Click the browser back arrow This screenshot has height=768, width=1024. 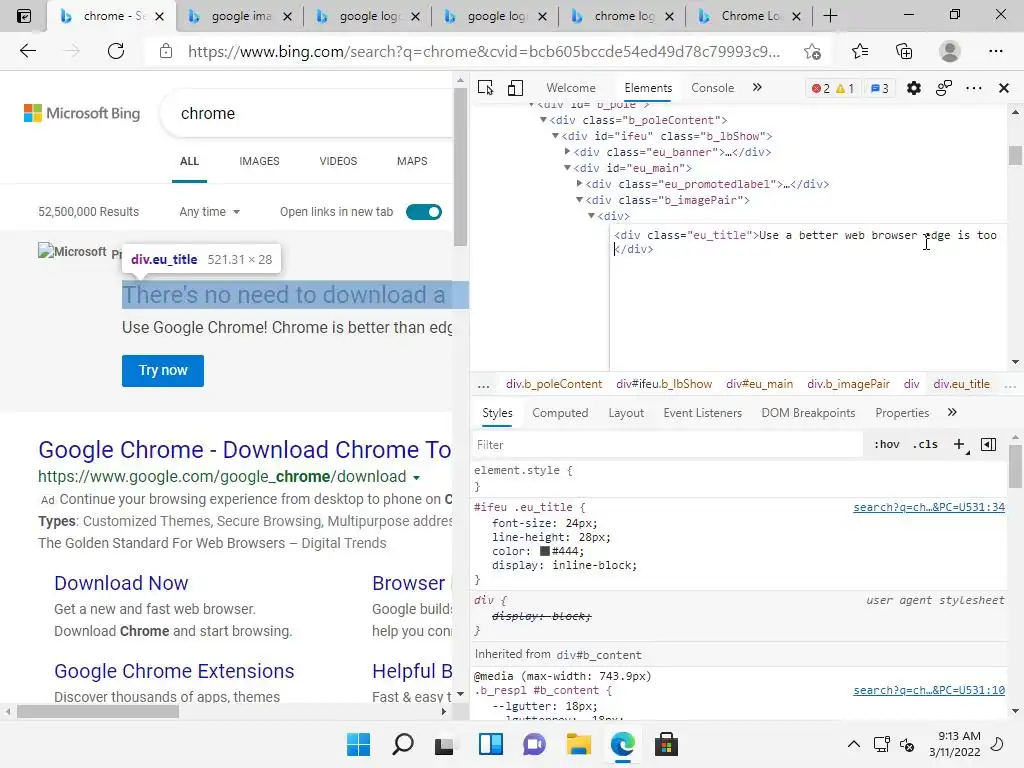click(27, 51)
